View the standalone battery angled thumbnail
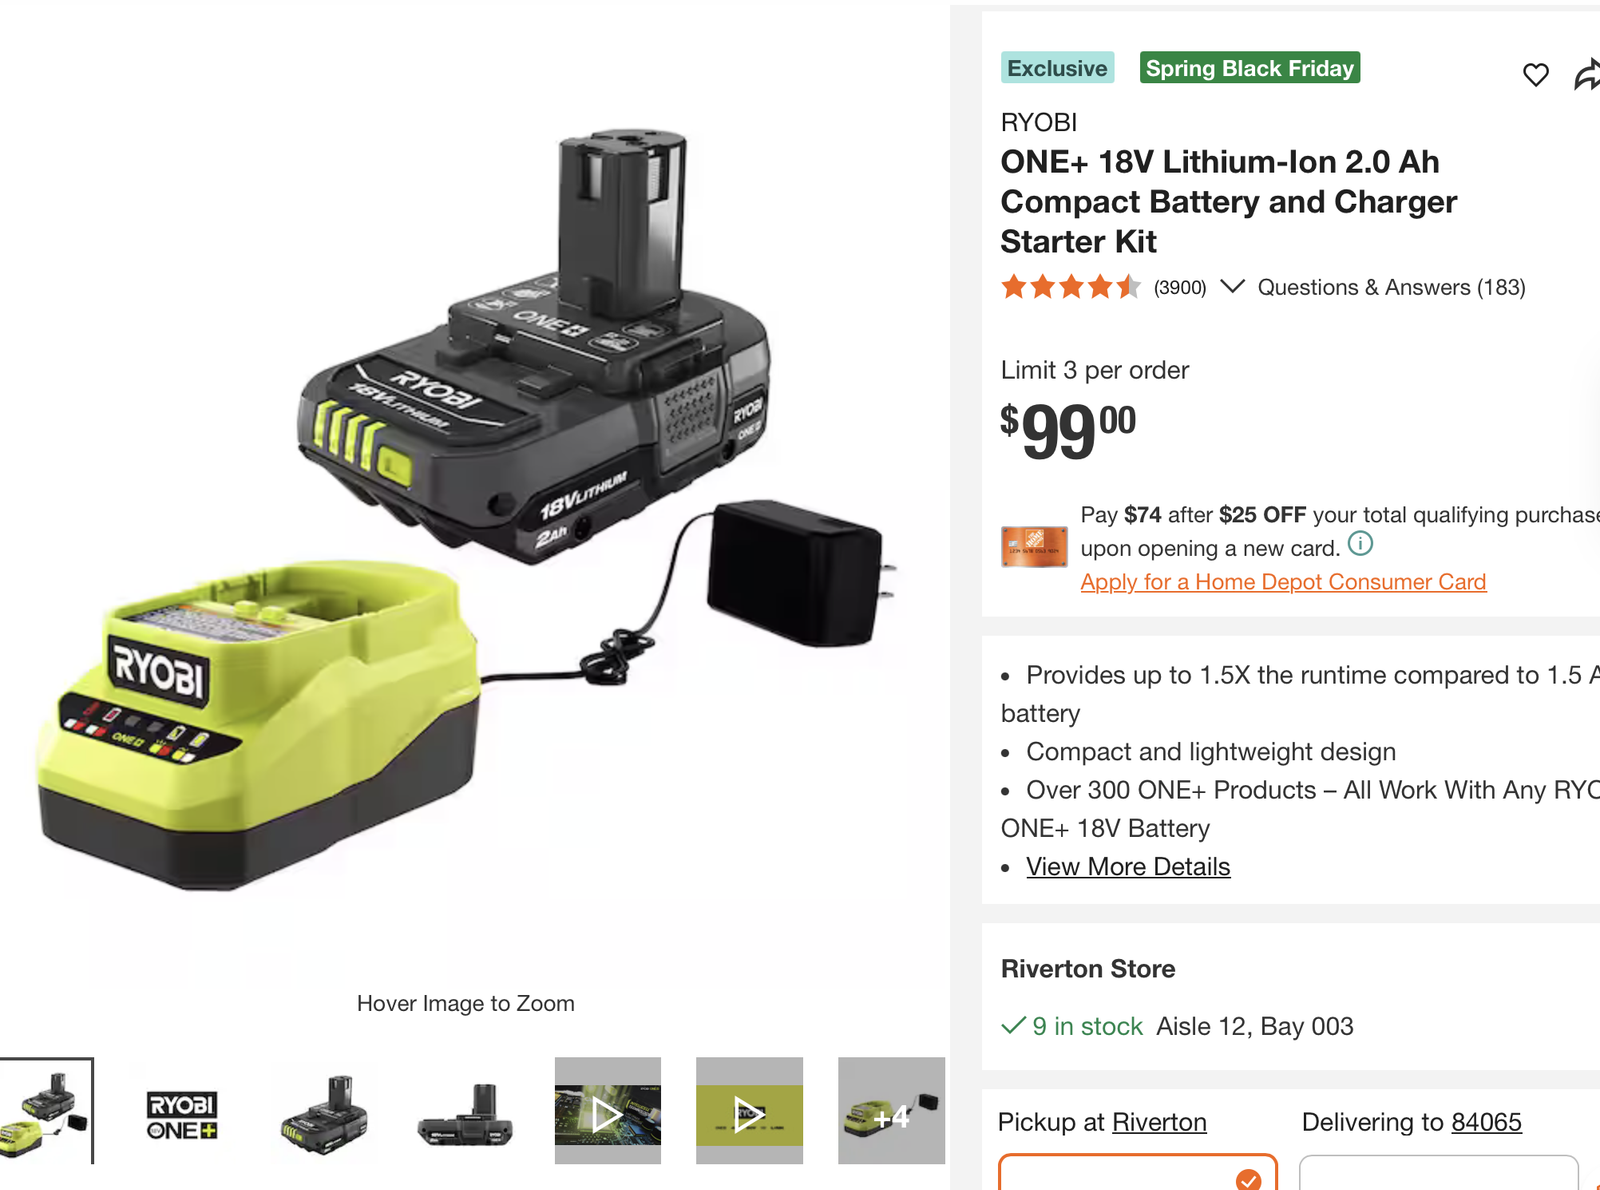 pyautogui.click(x=324, y=1113)
